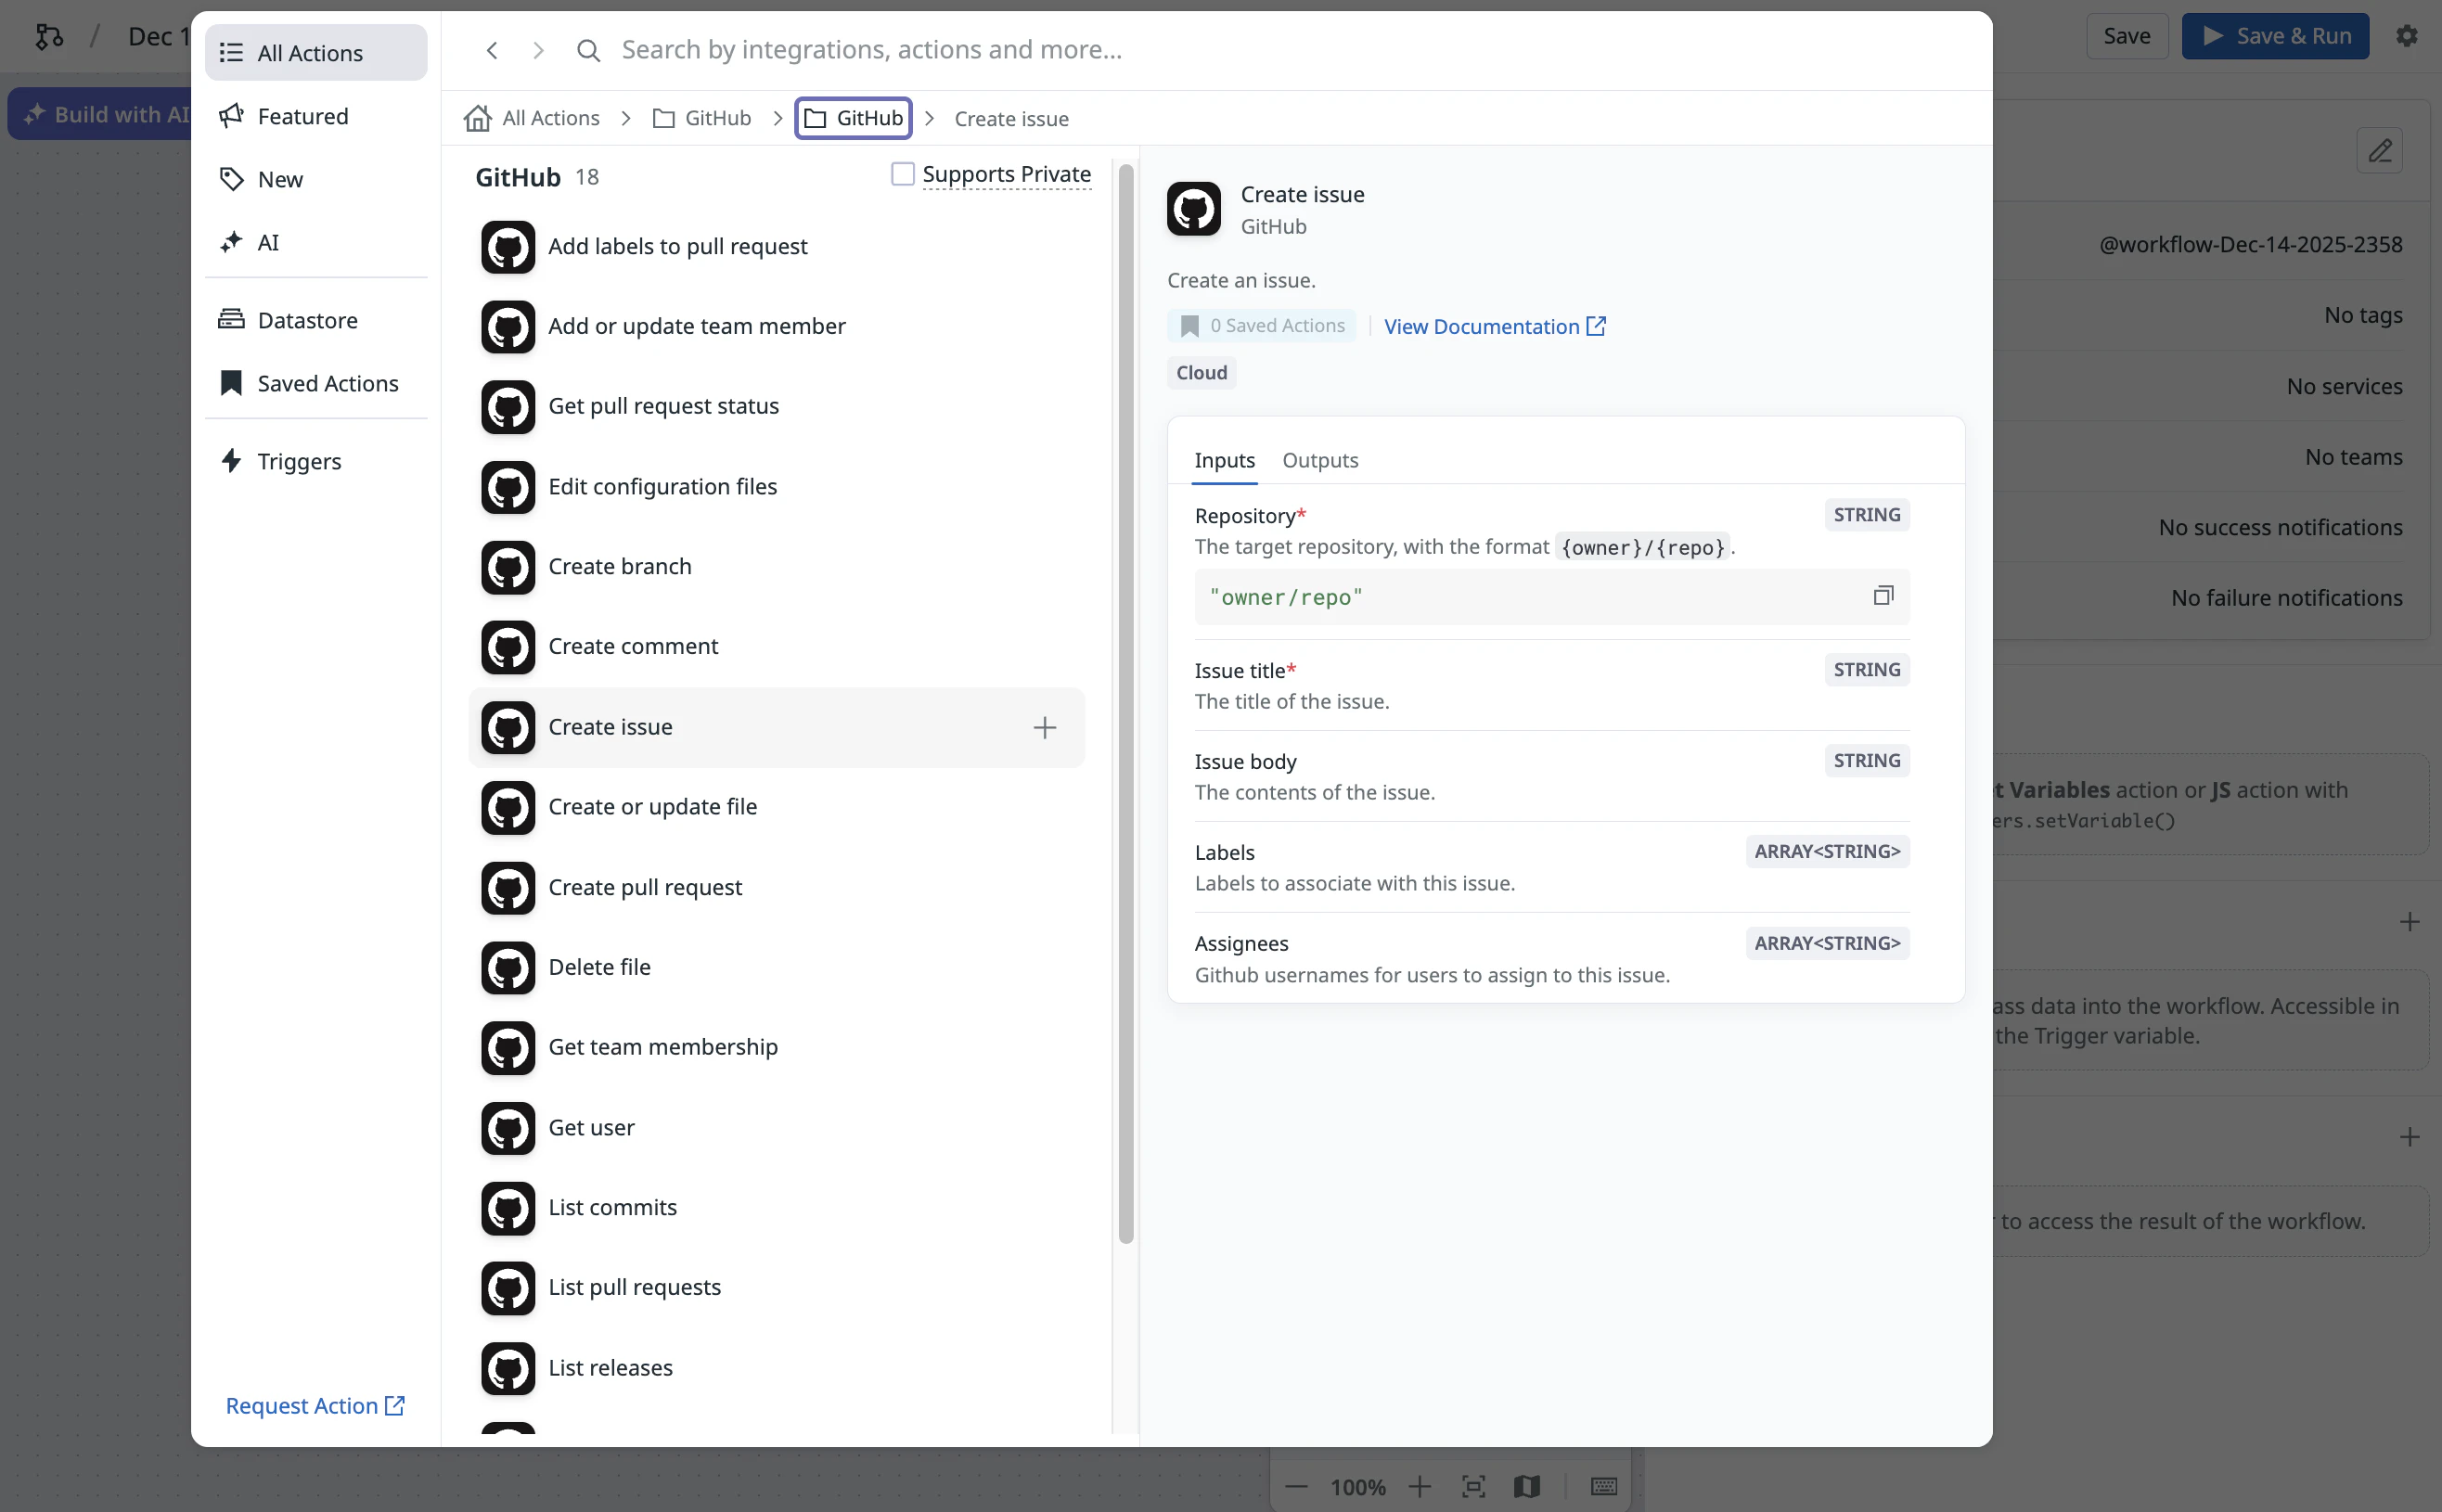Viewport: 2442px width, 1512px height.
Task: Click highlighted GitHub breadcrumb
Action: click(853, 118)
